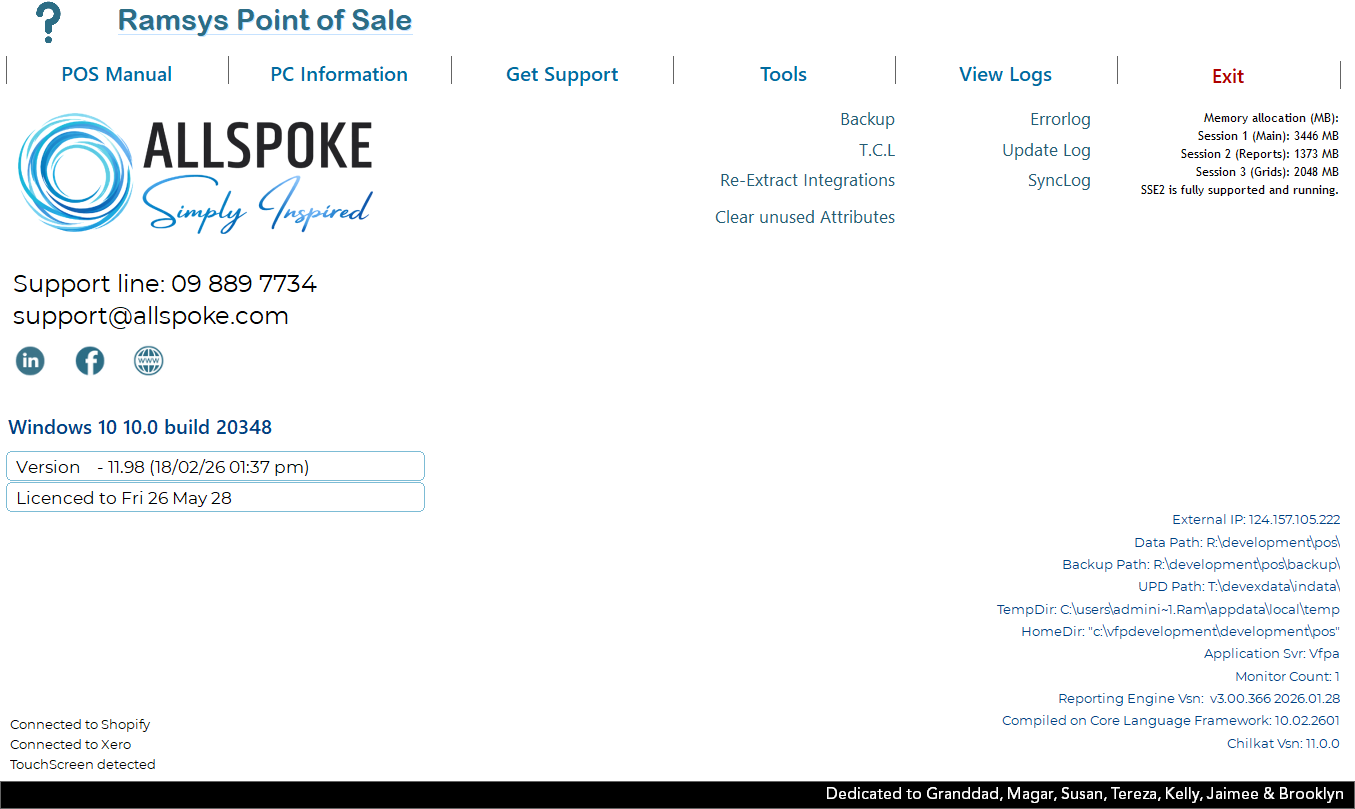
Task: Open the T.C.L tool link
Action: [876, 150]
